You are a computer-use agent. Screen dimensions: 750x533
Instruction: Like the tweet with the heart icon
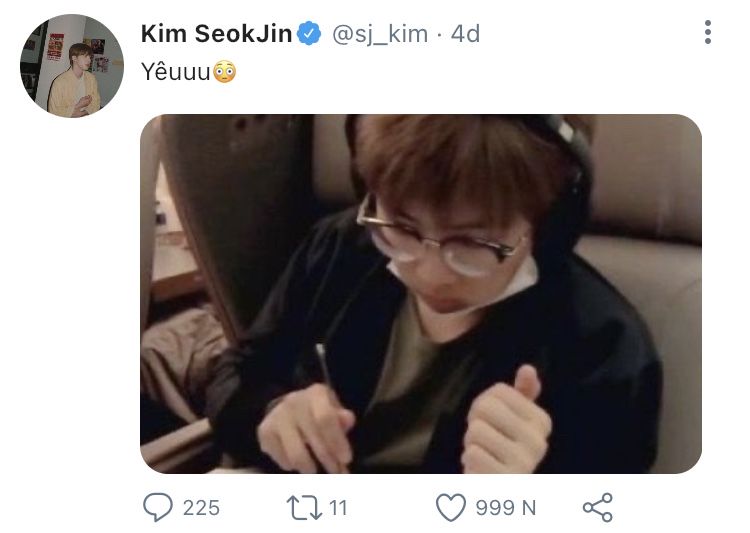tap(451, 507)
